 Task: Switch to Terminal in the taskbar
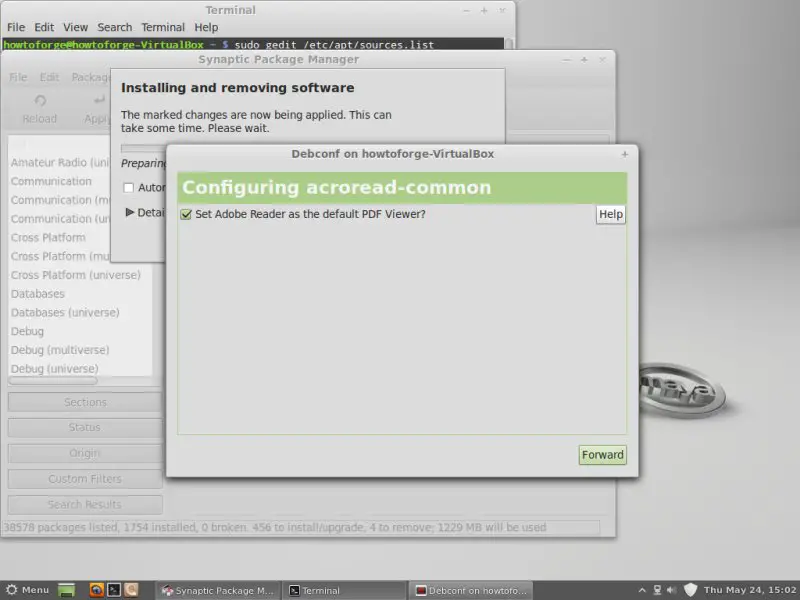tap(345, 590)
